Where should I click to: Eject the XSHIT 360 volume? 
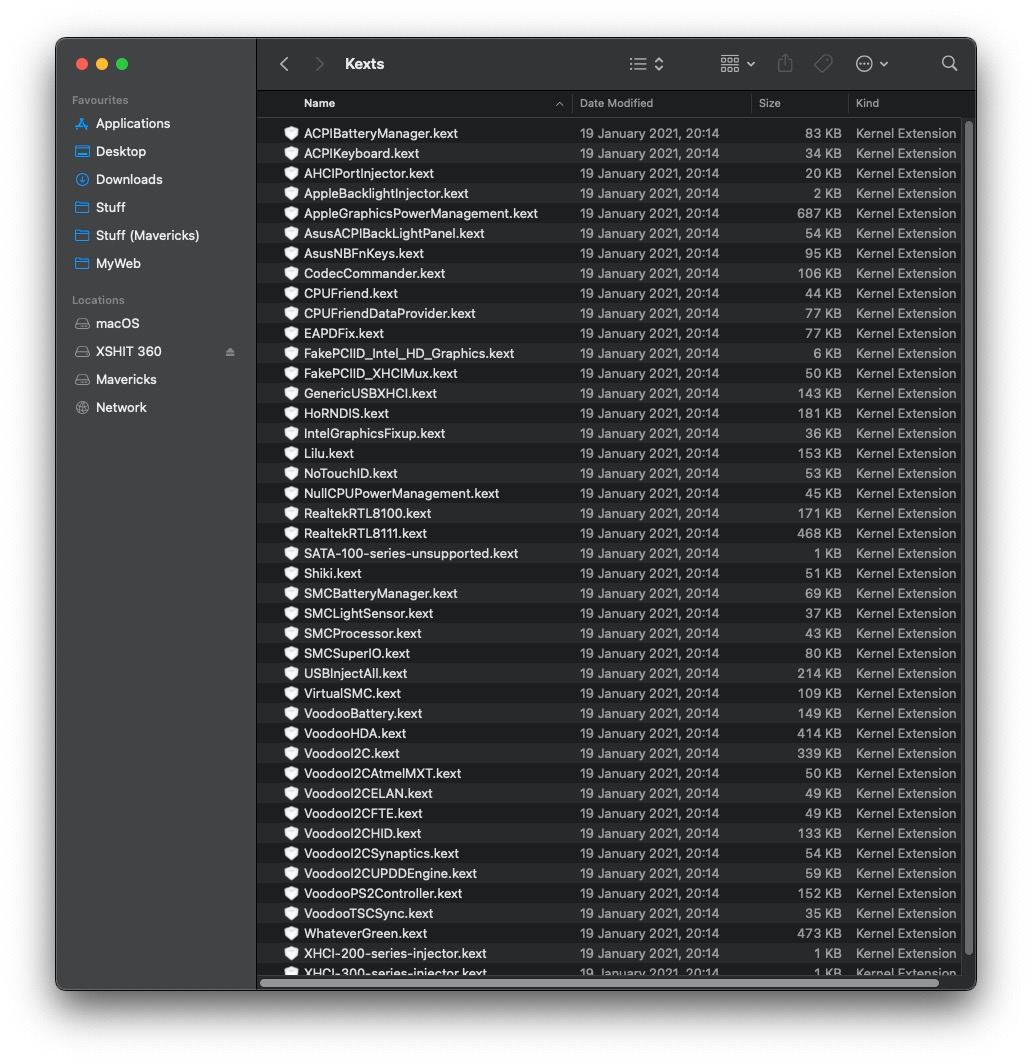230,352
